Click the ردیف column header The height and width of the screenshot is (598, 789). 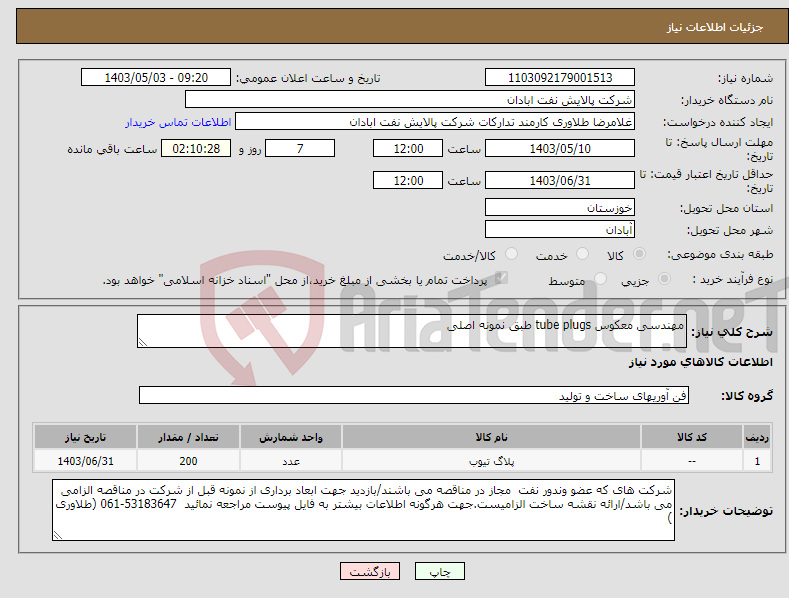click(x=757, y=437)
